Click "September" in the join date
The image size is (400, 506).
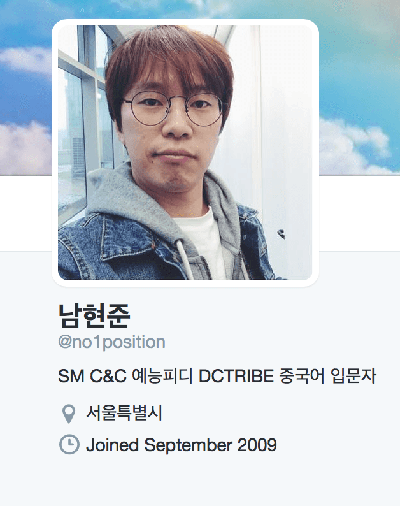tap(188, 446)
